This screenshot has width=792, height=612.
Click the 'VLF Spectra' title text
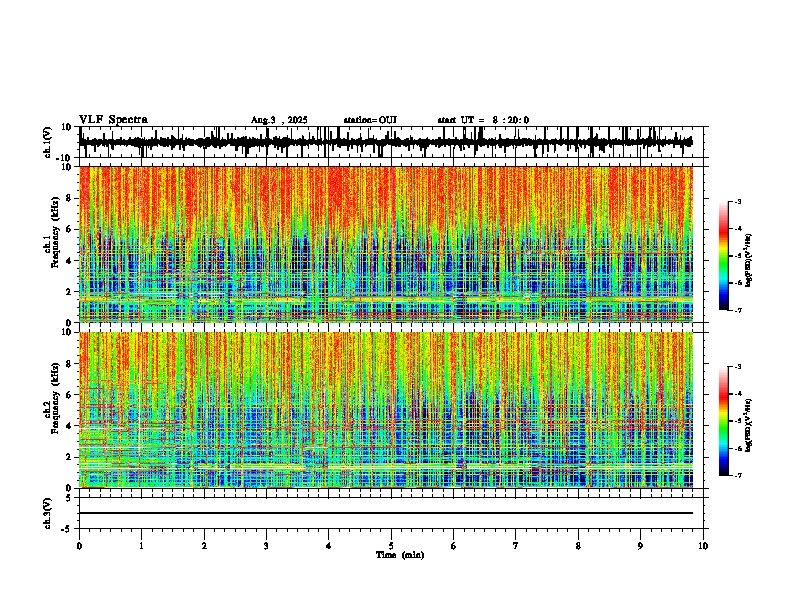(x=113, y=120)
